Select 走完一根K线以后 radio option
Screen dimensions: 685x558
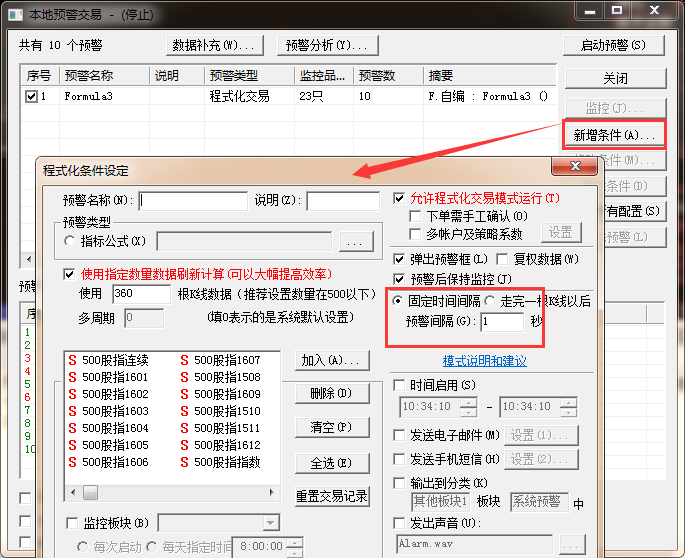tap(491, 301)
